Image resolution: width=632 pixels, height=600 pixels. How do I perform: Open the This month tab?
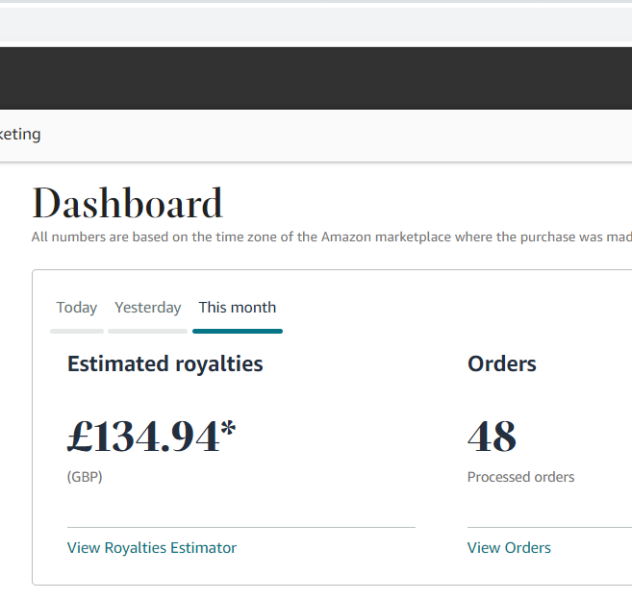pos(237,307)
